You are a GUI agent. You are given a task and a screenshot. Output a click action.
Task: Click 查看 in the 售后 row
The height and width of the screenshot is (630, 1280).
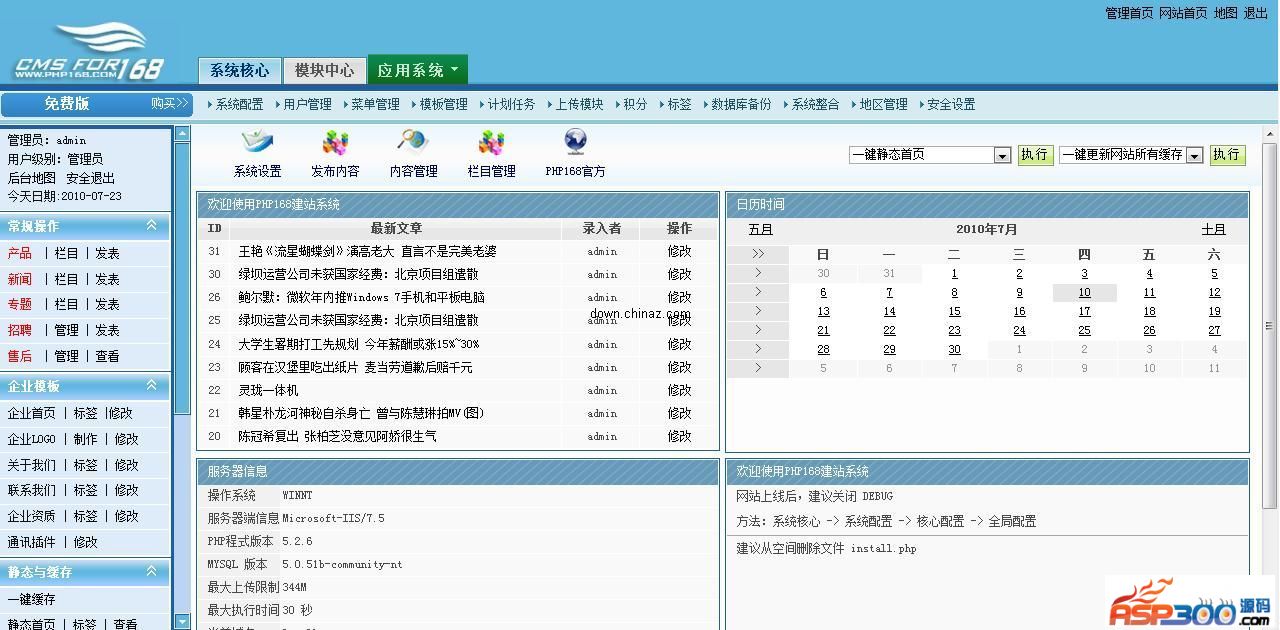[107, 356]
